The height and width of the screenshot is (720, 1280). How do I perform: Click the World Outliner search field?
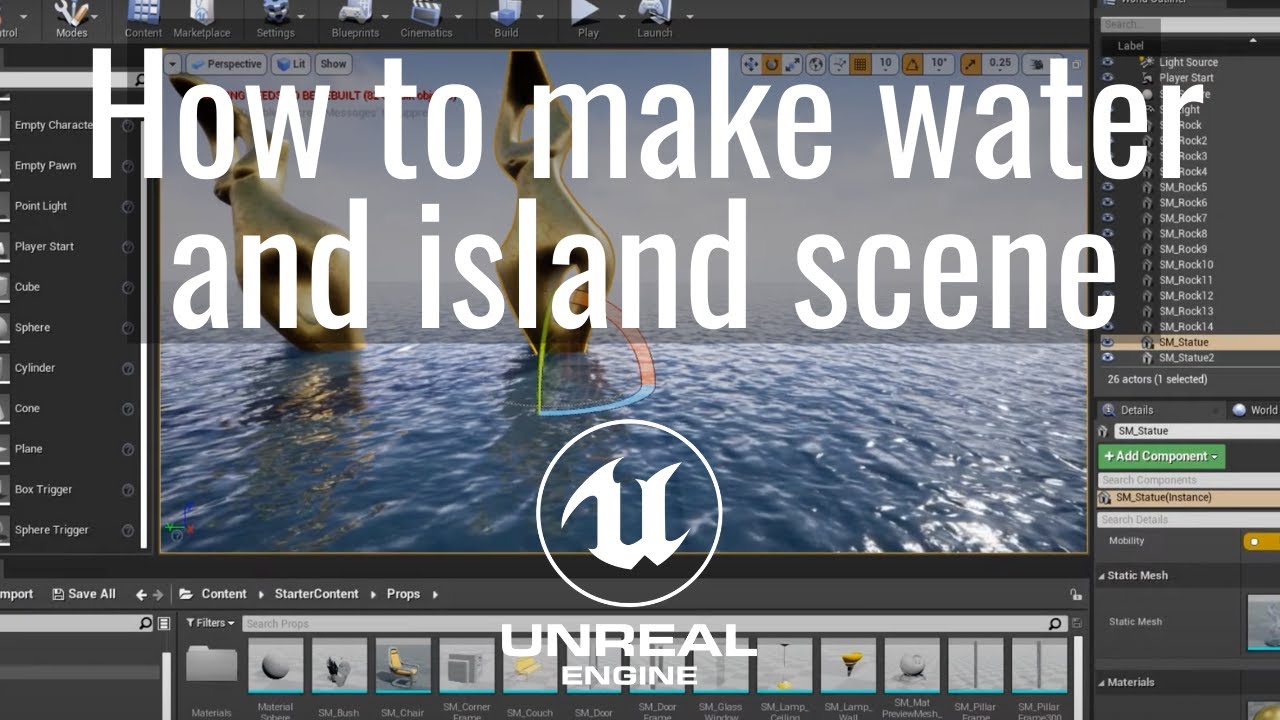pyautogui.click(x=1189, y=24)
